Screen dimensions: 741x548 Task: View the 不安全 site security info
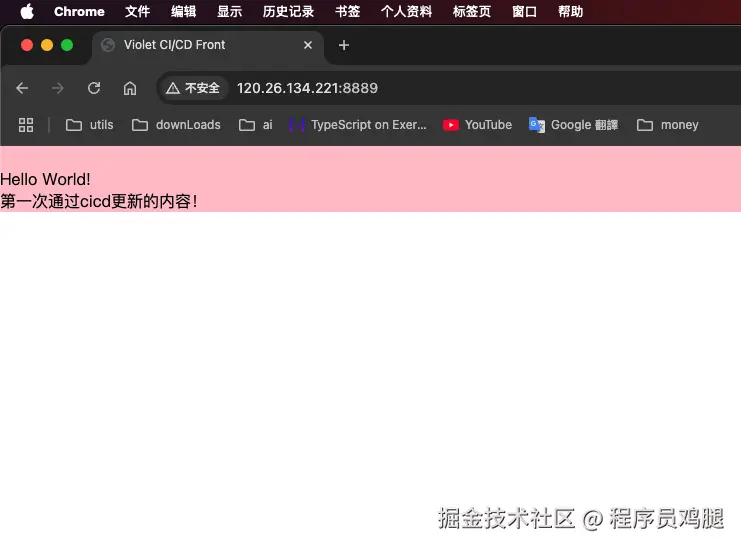193,88
